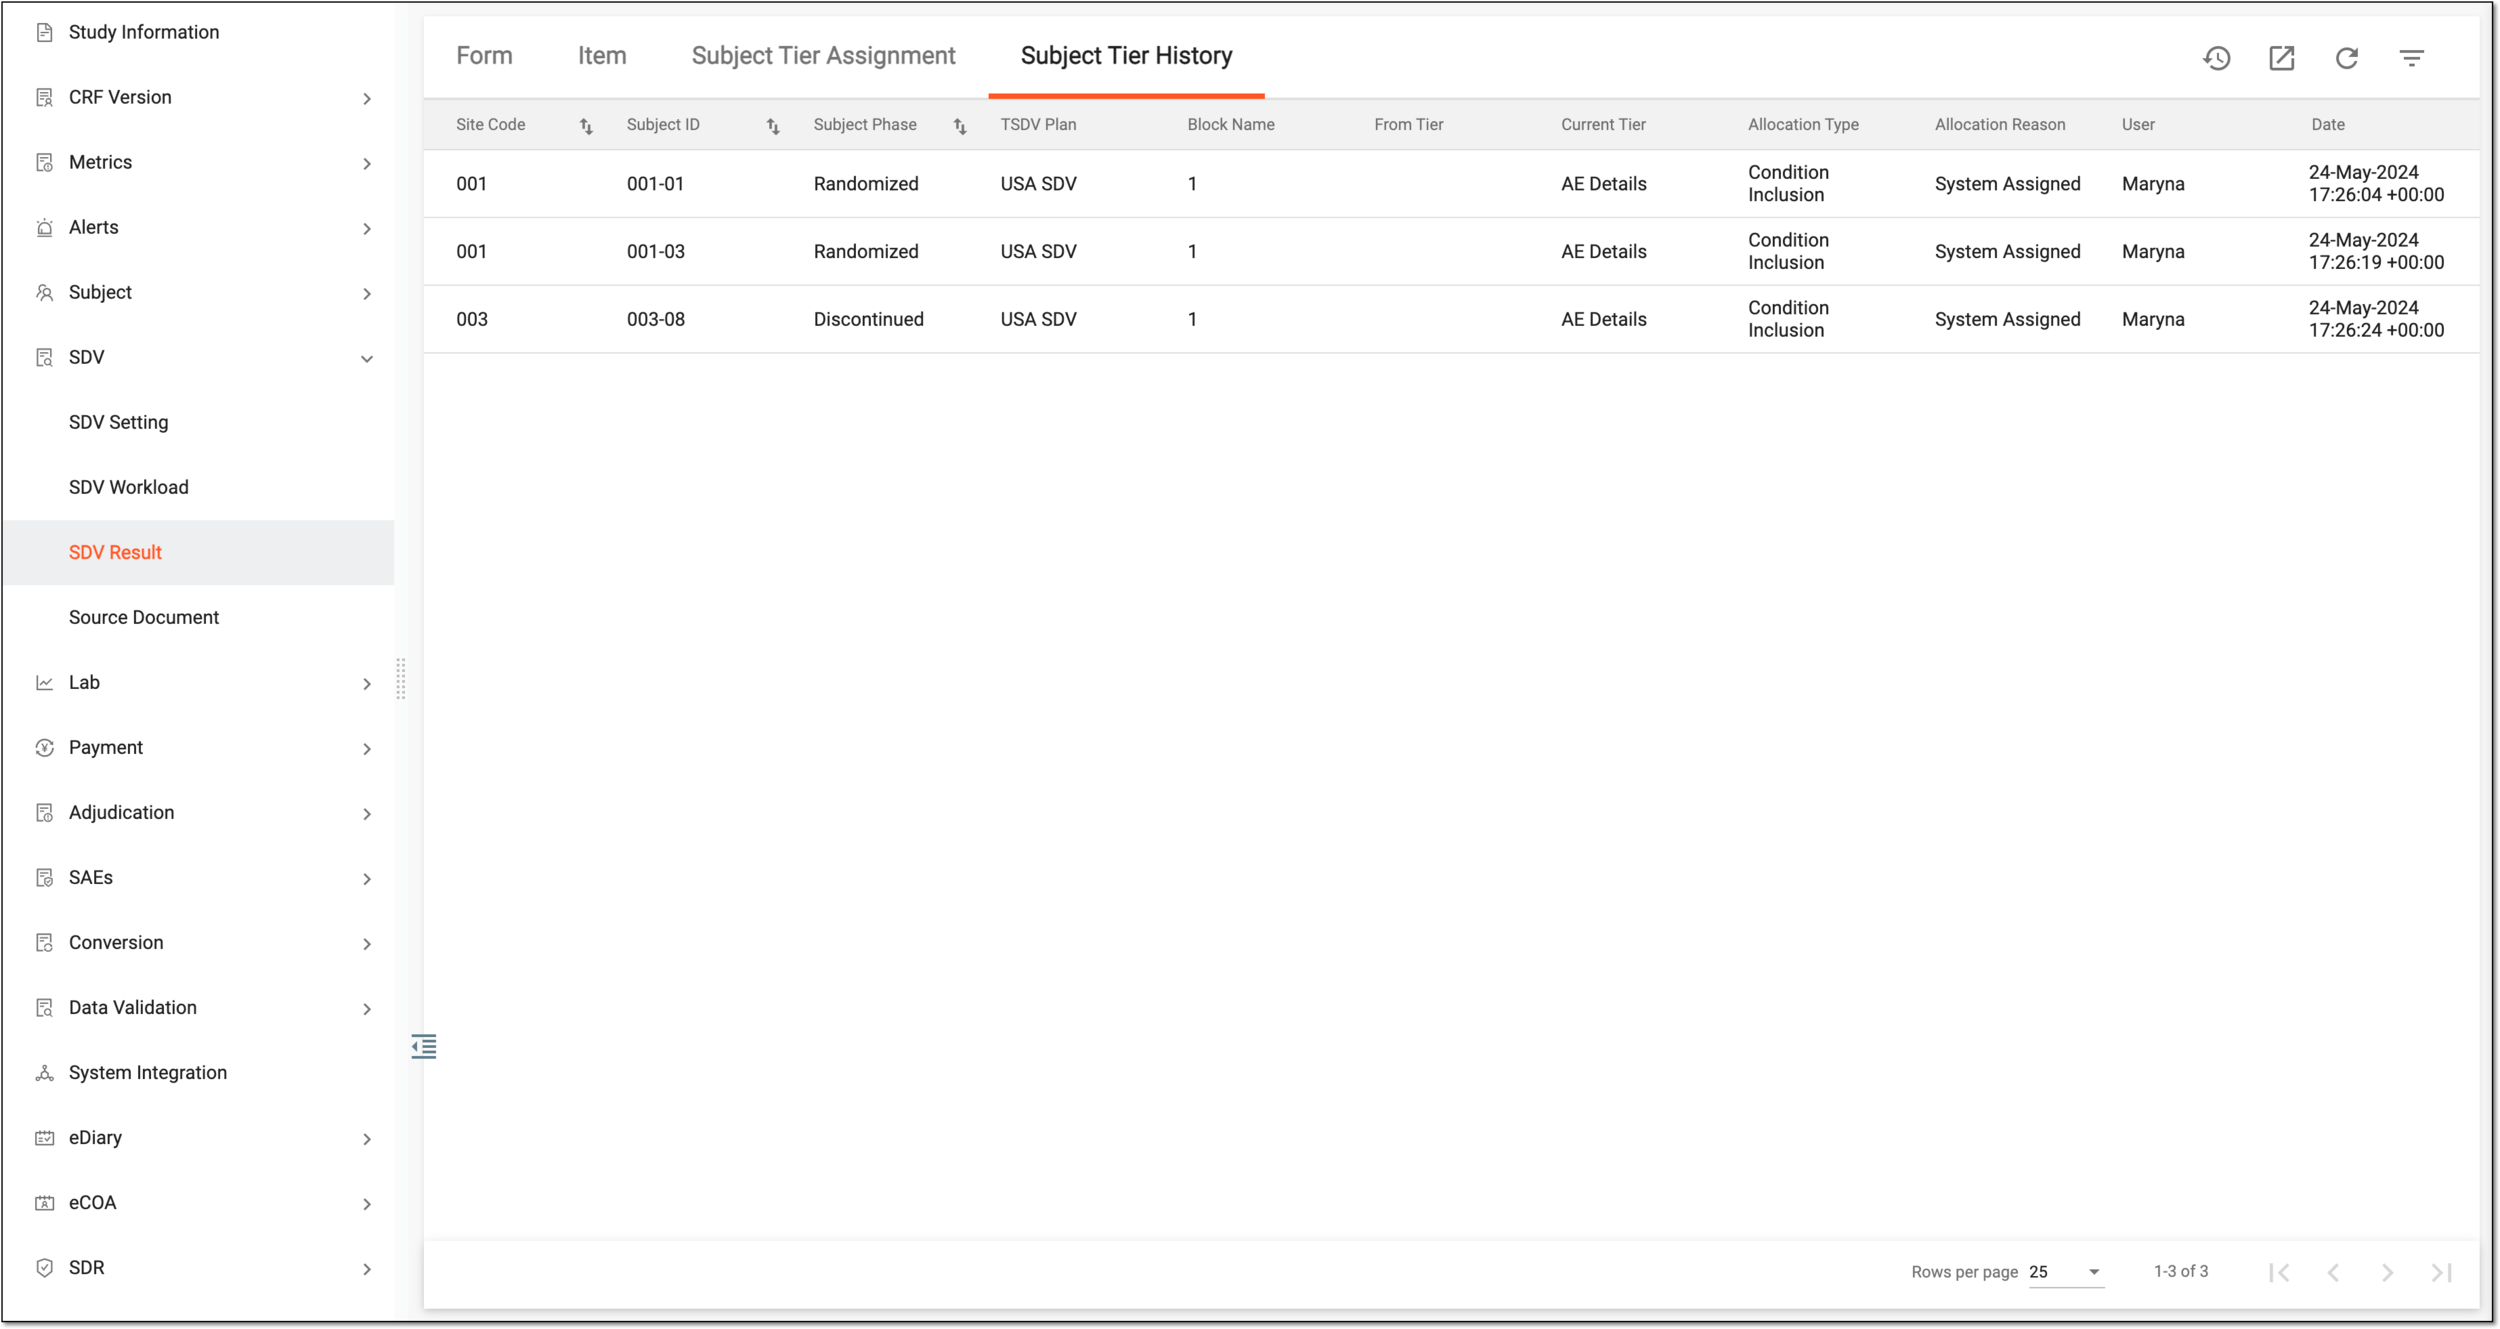The image size is (2500, 1329).
Task: Open SDV Workload in sidebar
Action: pyautogui.click(x=128, y=487)
